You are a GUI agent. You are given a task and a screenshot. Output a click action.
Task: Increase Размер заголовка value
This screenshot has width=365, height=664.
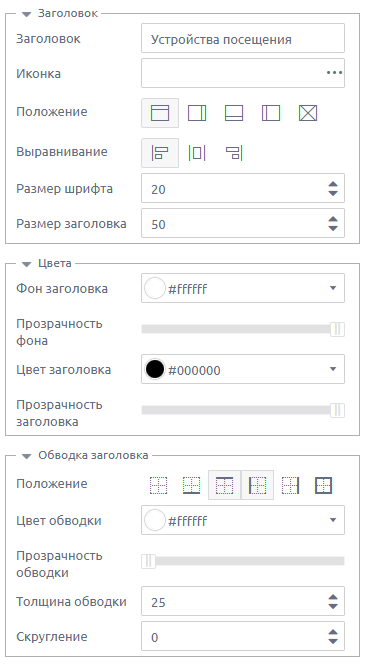[333, 219]
